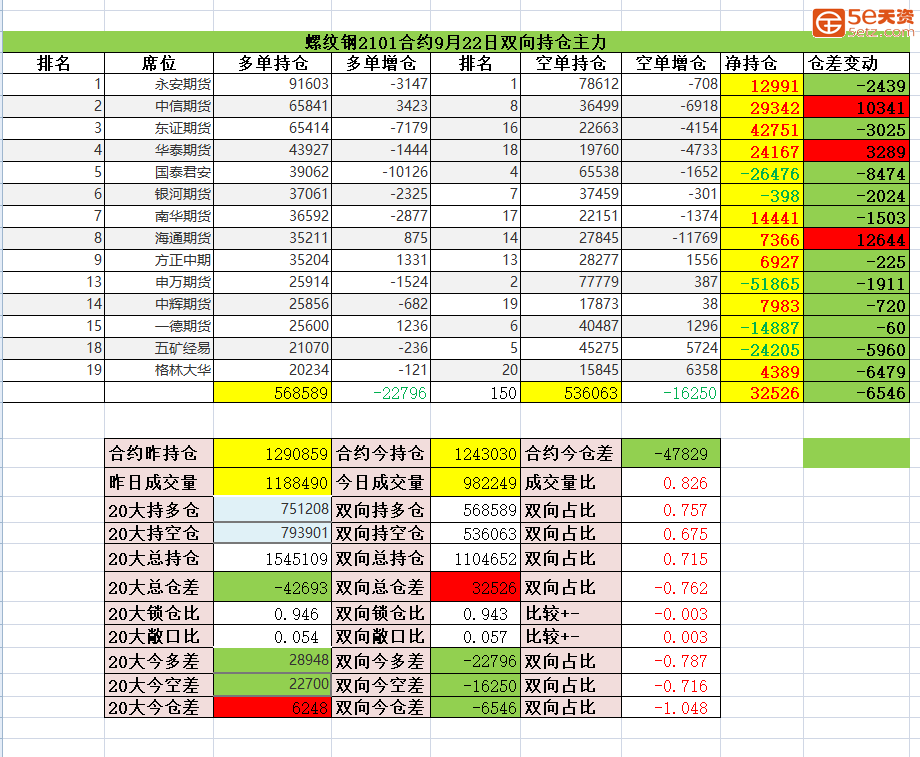Click green cell -47829

tap(671, 453)
